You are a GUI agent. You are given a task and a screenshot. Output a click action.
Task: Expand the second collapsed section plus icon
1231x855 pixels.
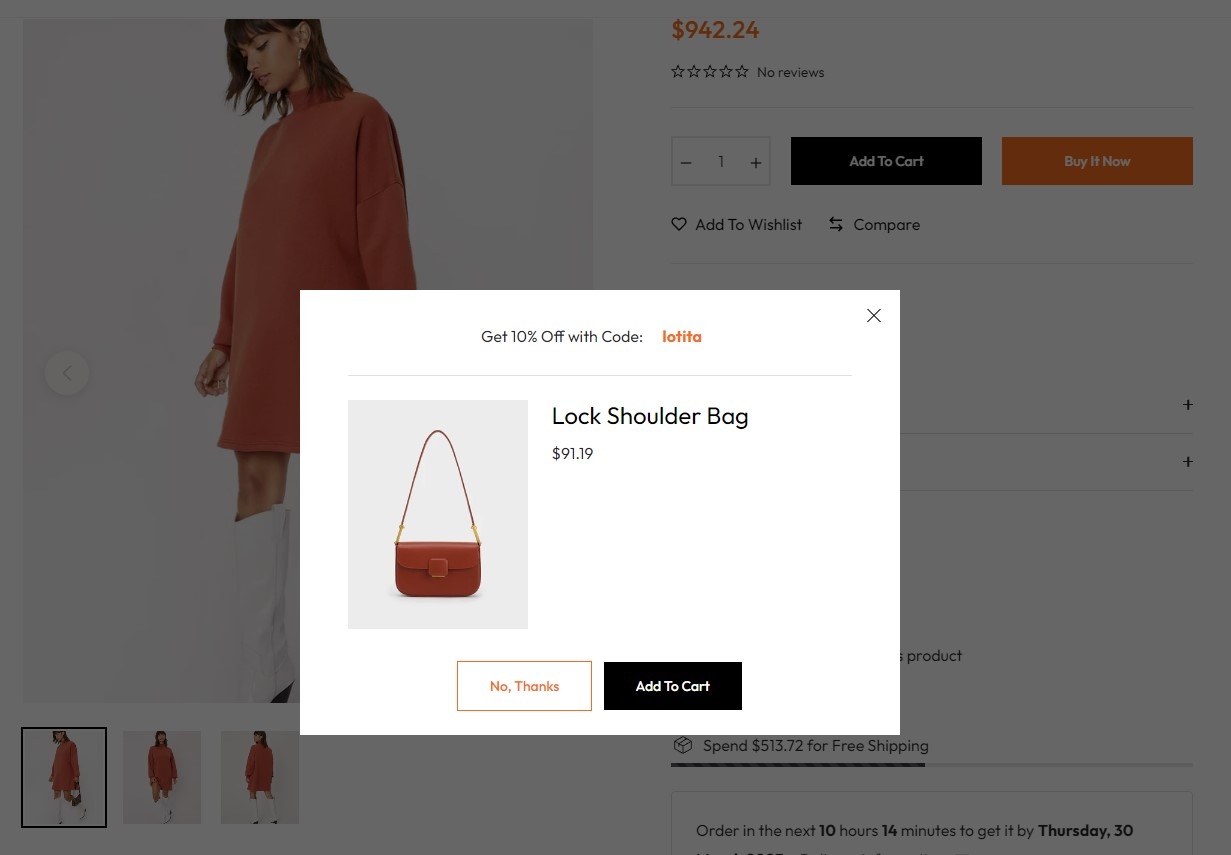(x=1188, y=462)
